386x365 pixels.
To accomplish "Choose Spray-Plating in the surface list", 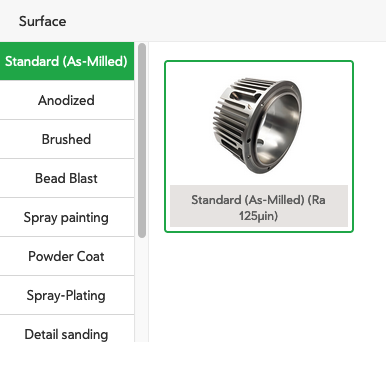I will click(x=67, y=295).
